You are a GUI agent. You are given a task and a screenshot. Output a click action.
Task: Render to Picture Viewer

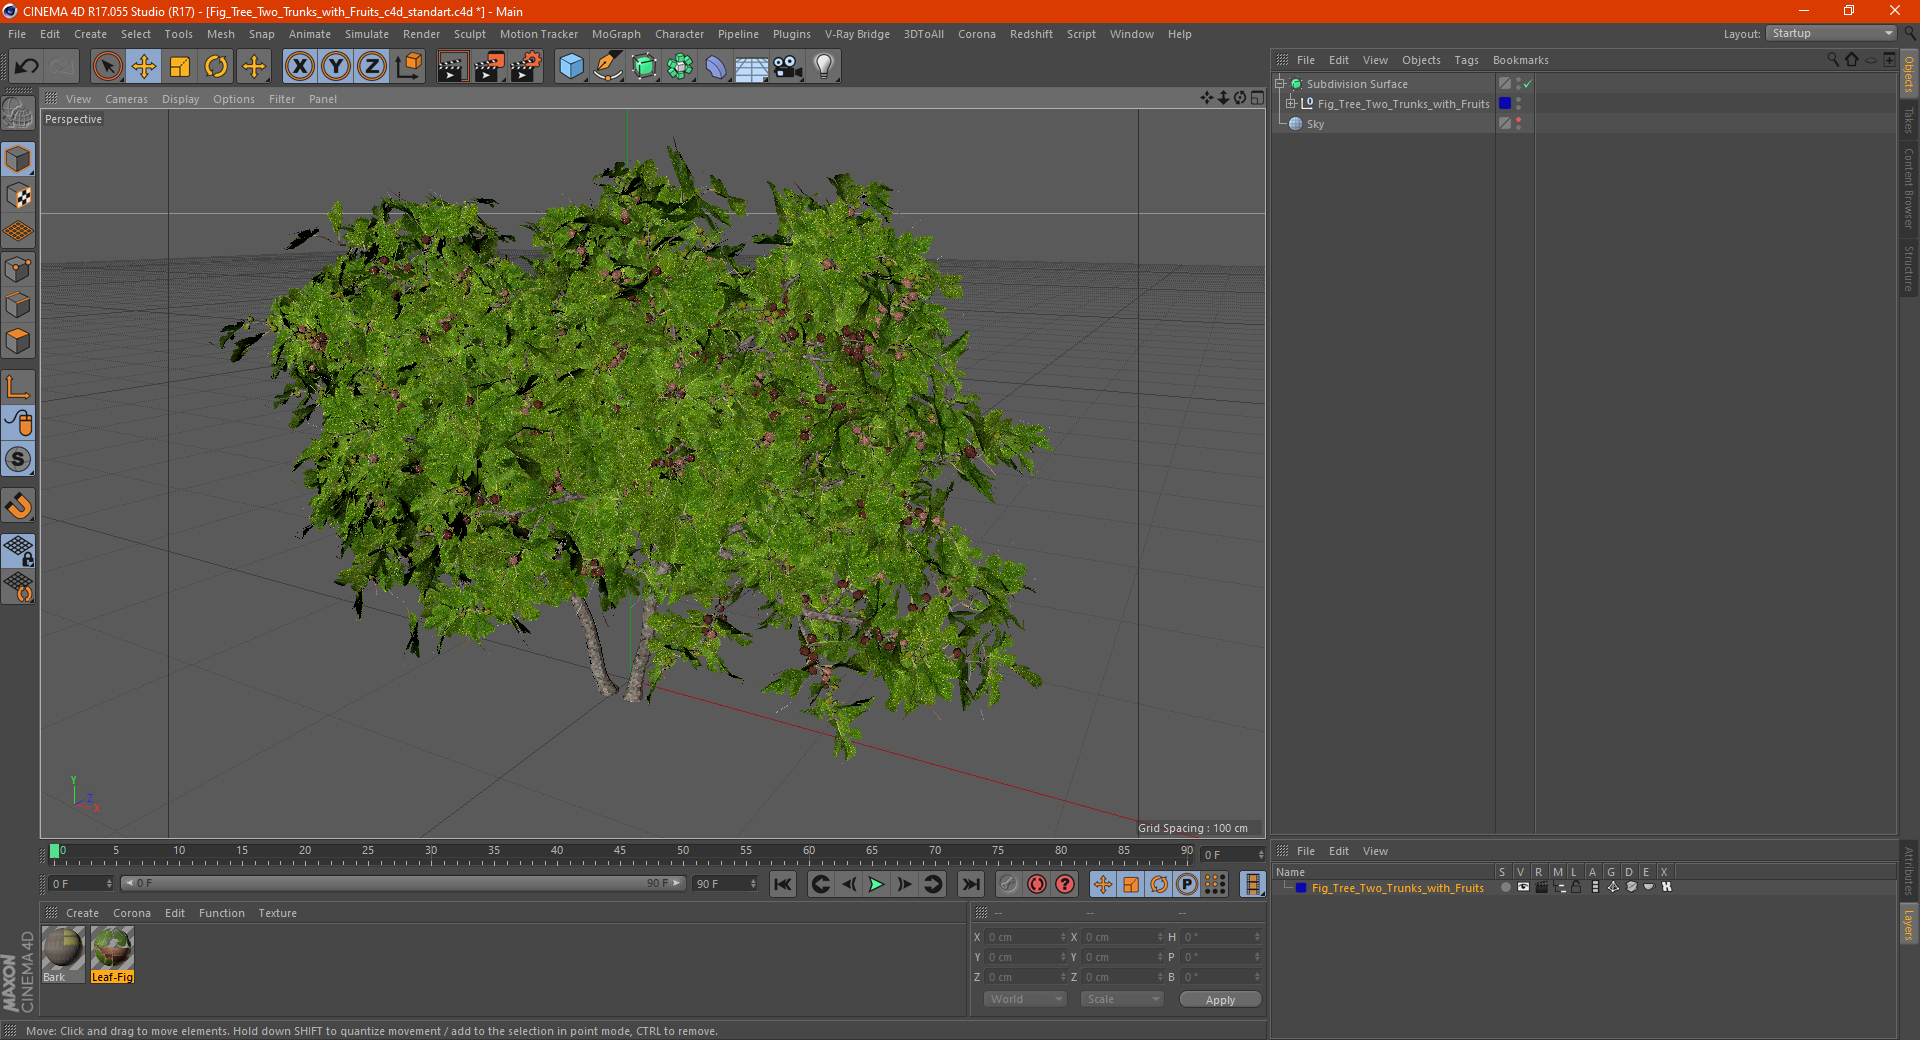pos(489,67)
